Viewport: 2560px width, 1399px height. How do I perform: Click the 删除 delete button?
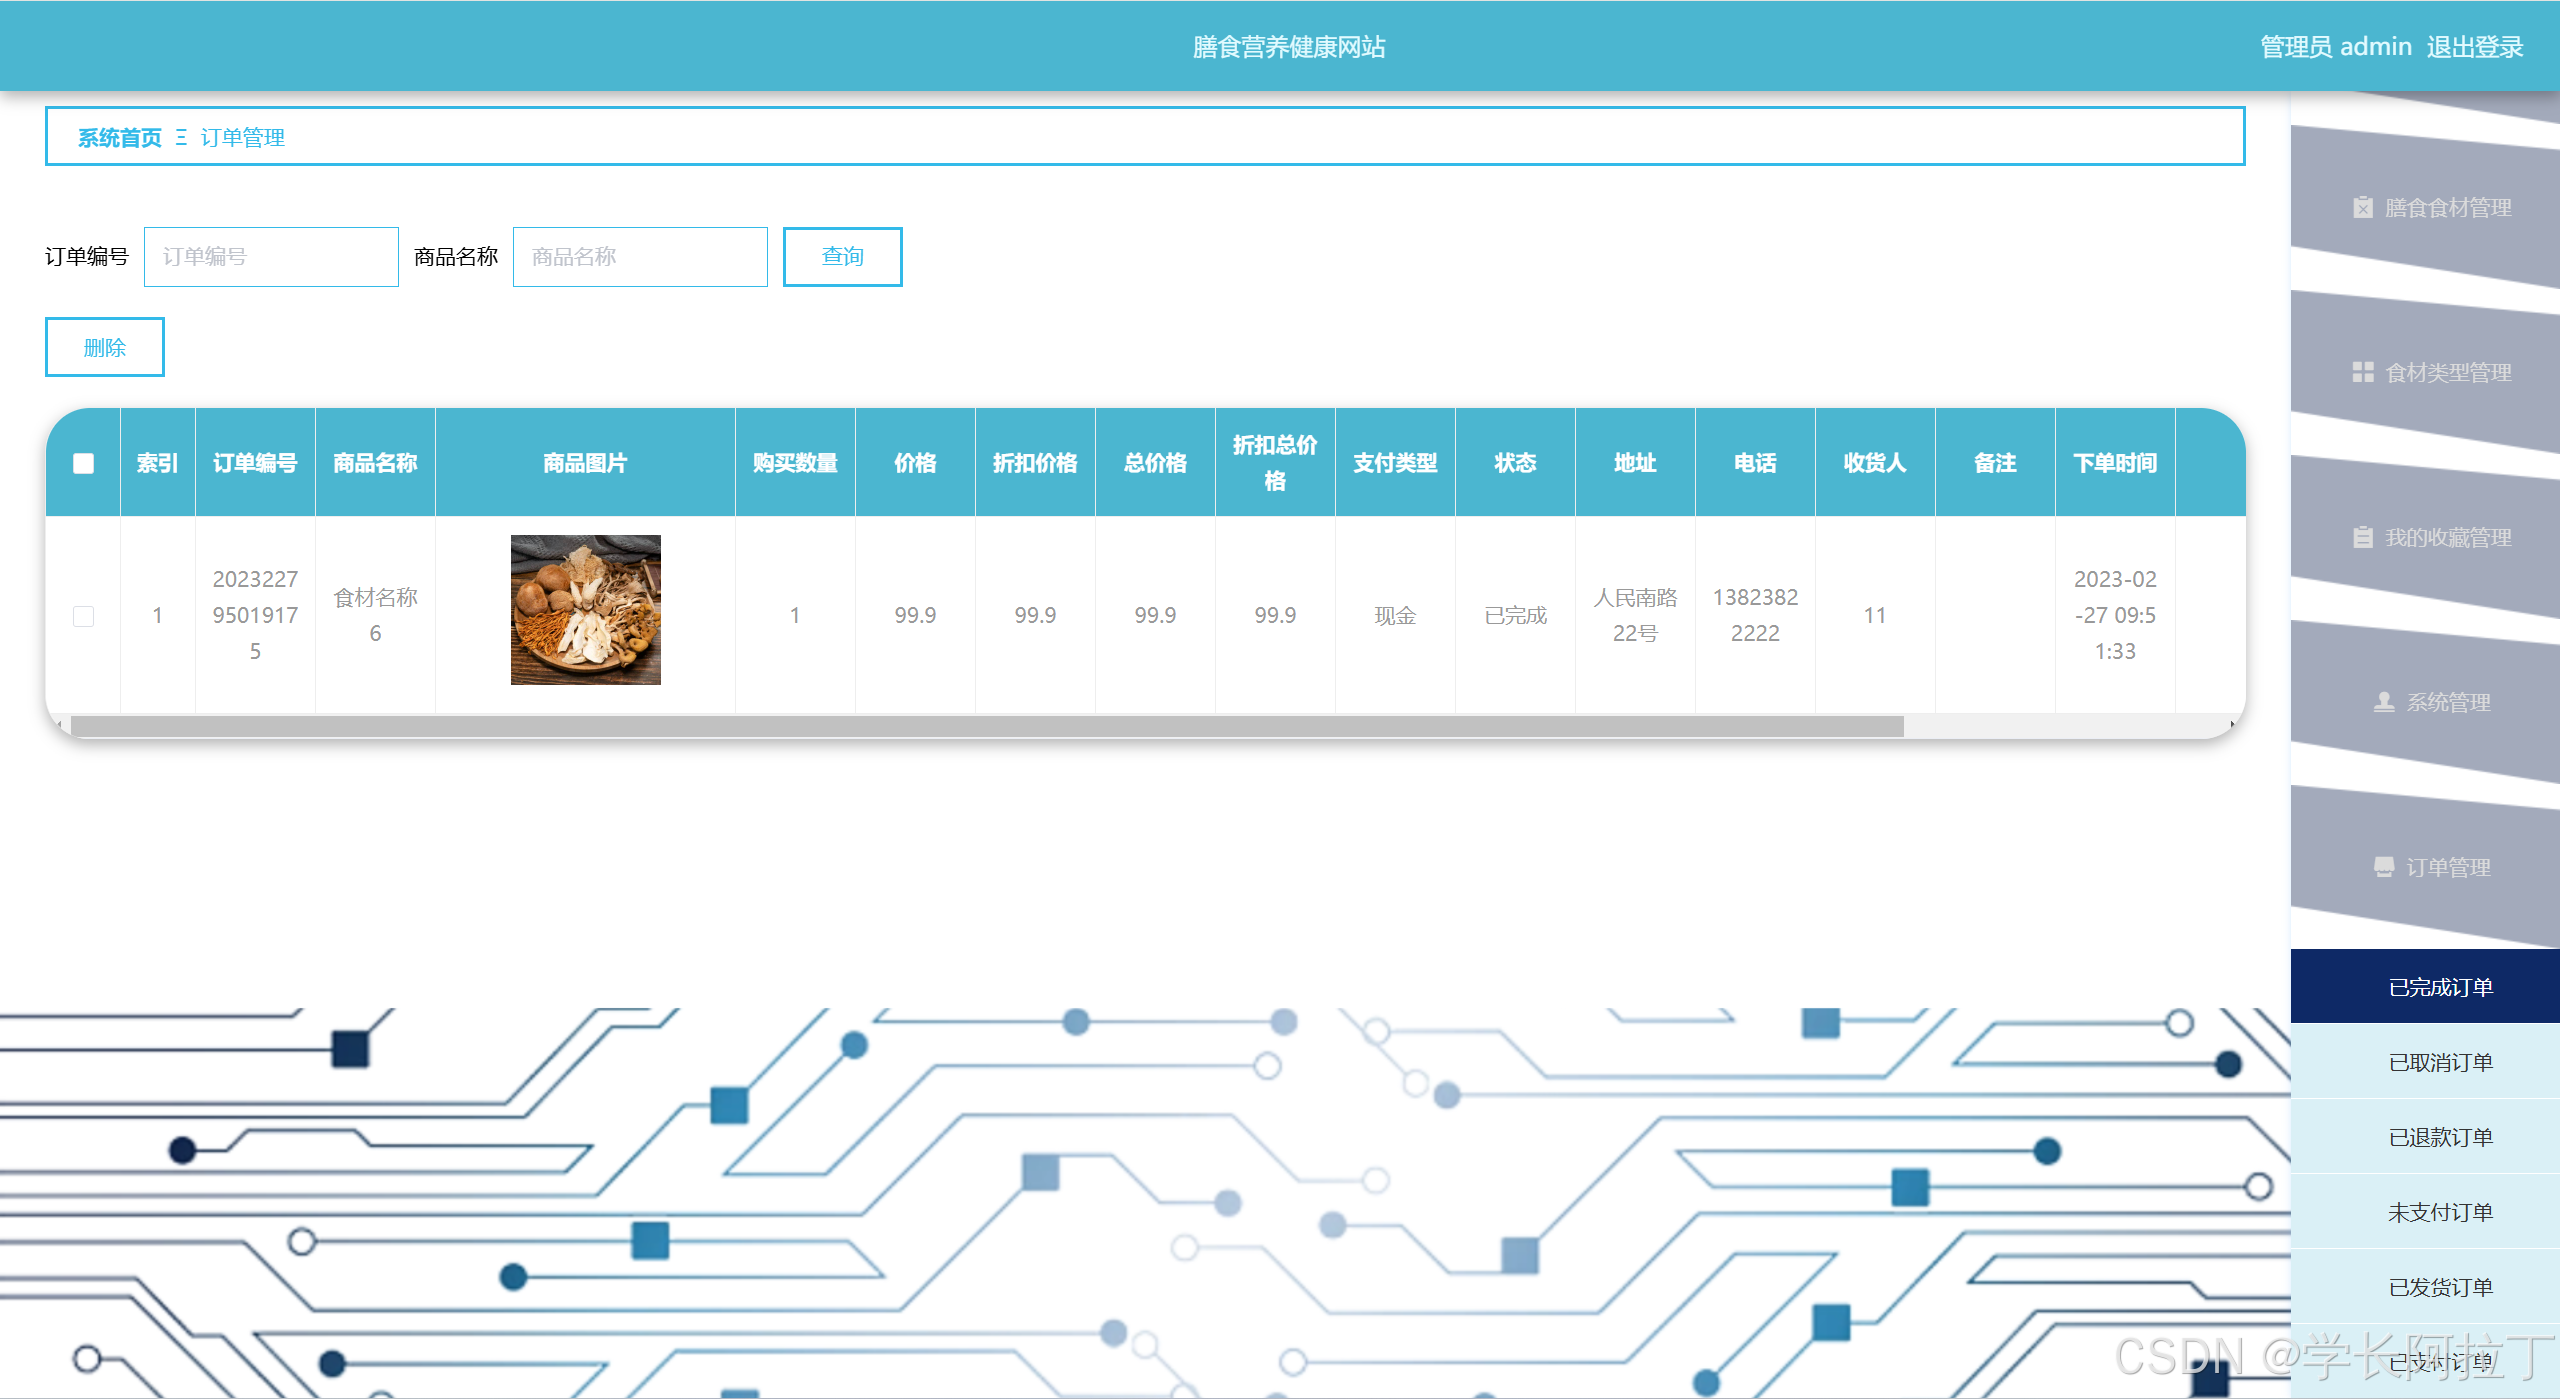pyautogui.click(x=105, y=347)
